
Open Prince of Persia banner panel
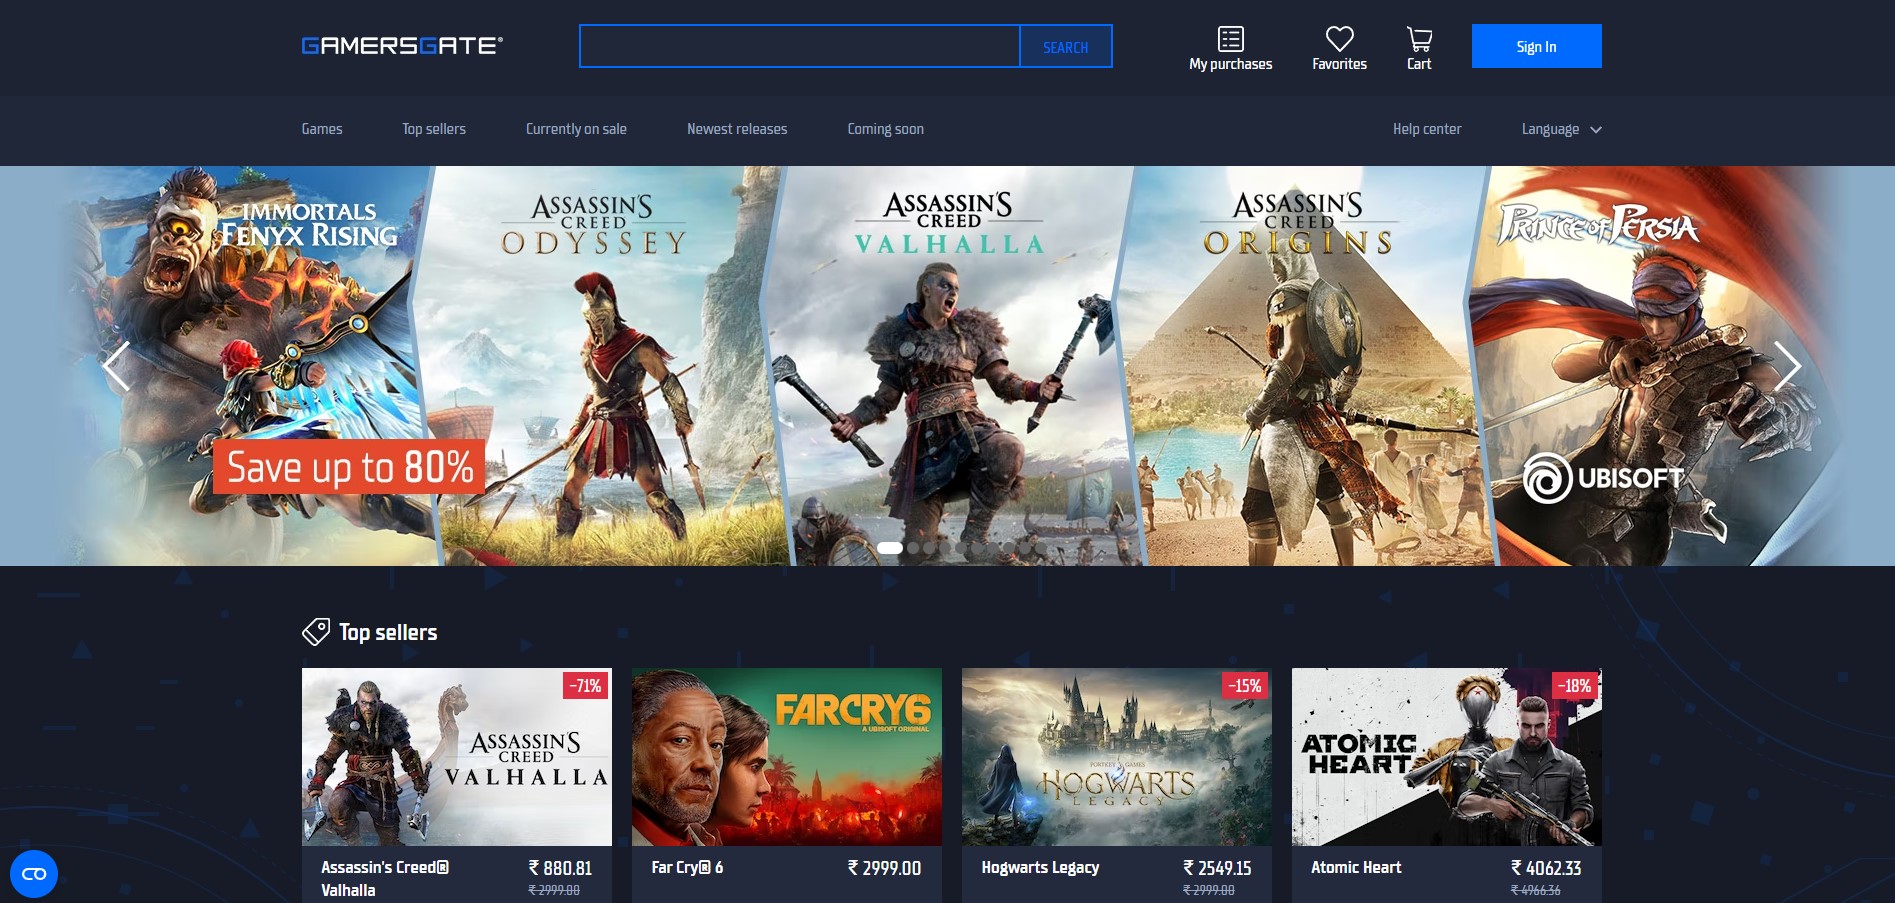(x=1655, y=366)
